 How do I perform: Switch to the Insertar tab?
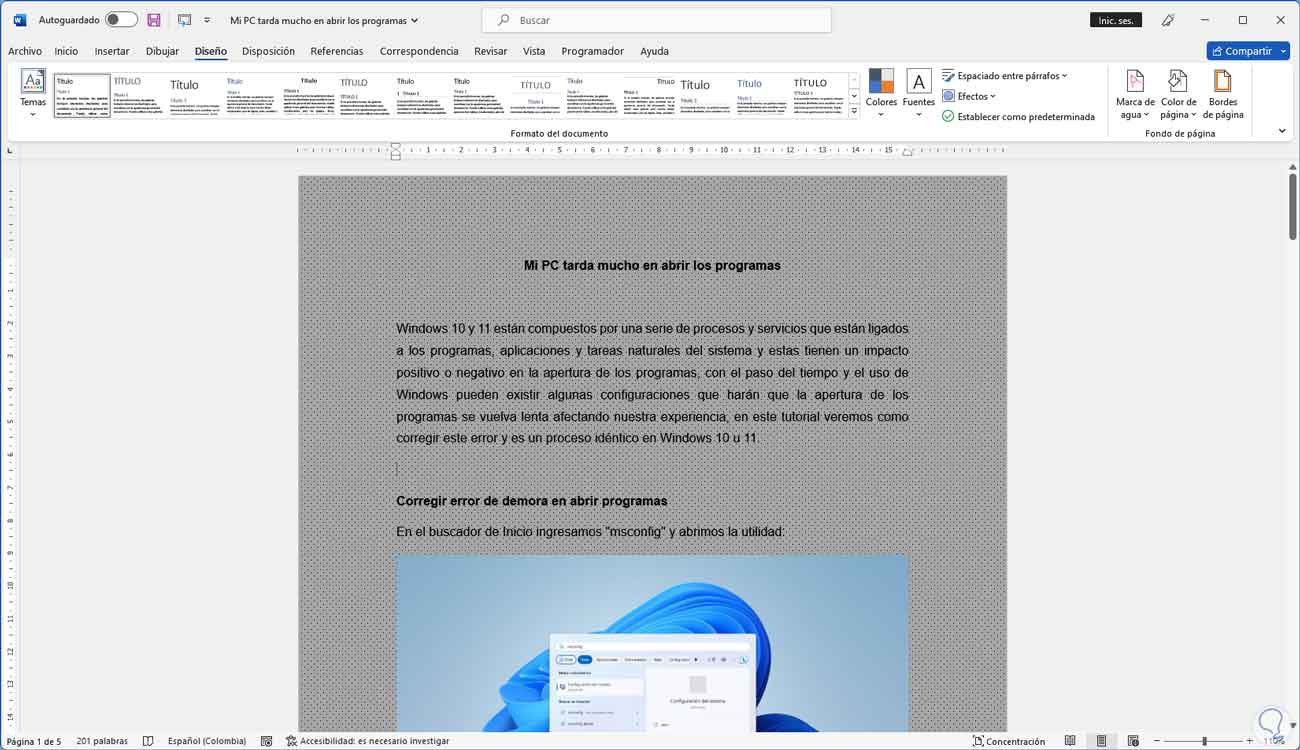tap(112, 51)
